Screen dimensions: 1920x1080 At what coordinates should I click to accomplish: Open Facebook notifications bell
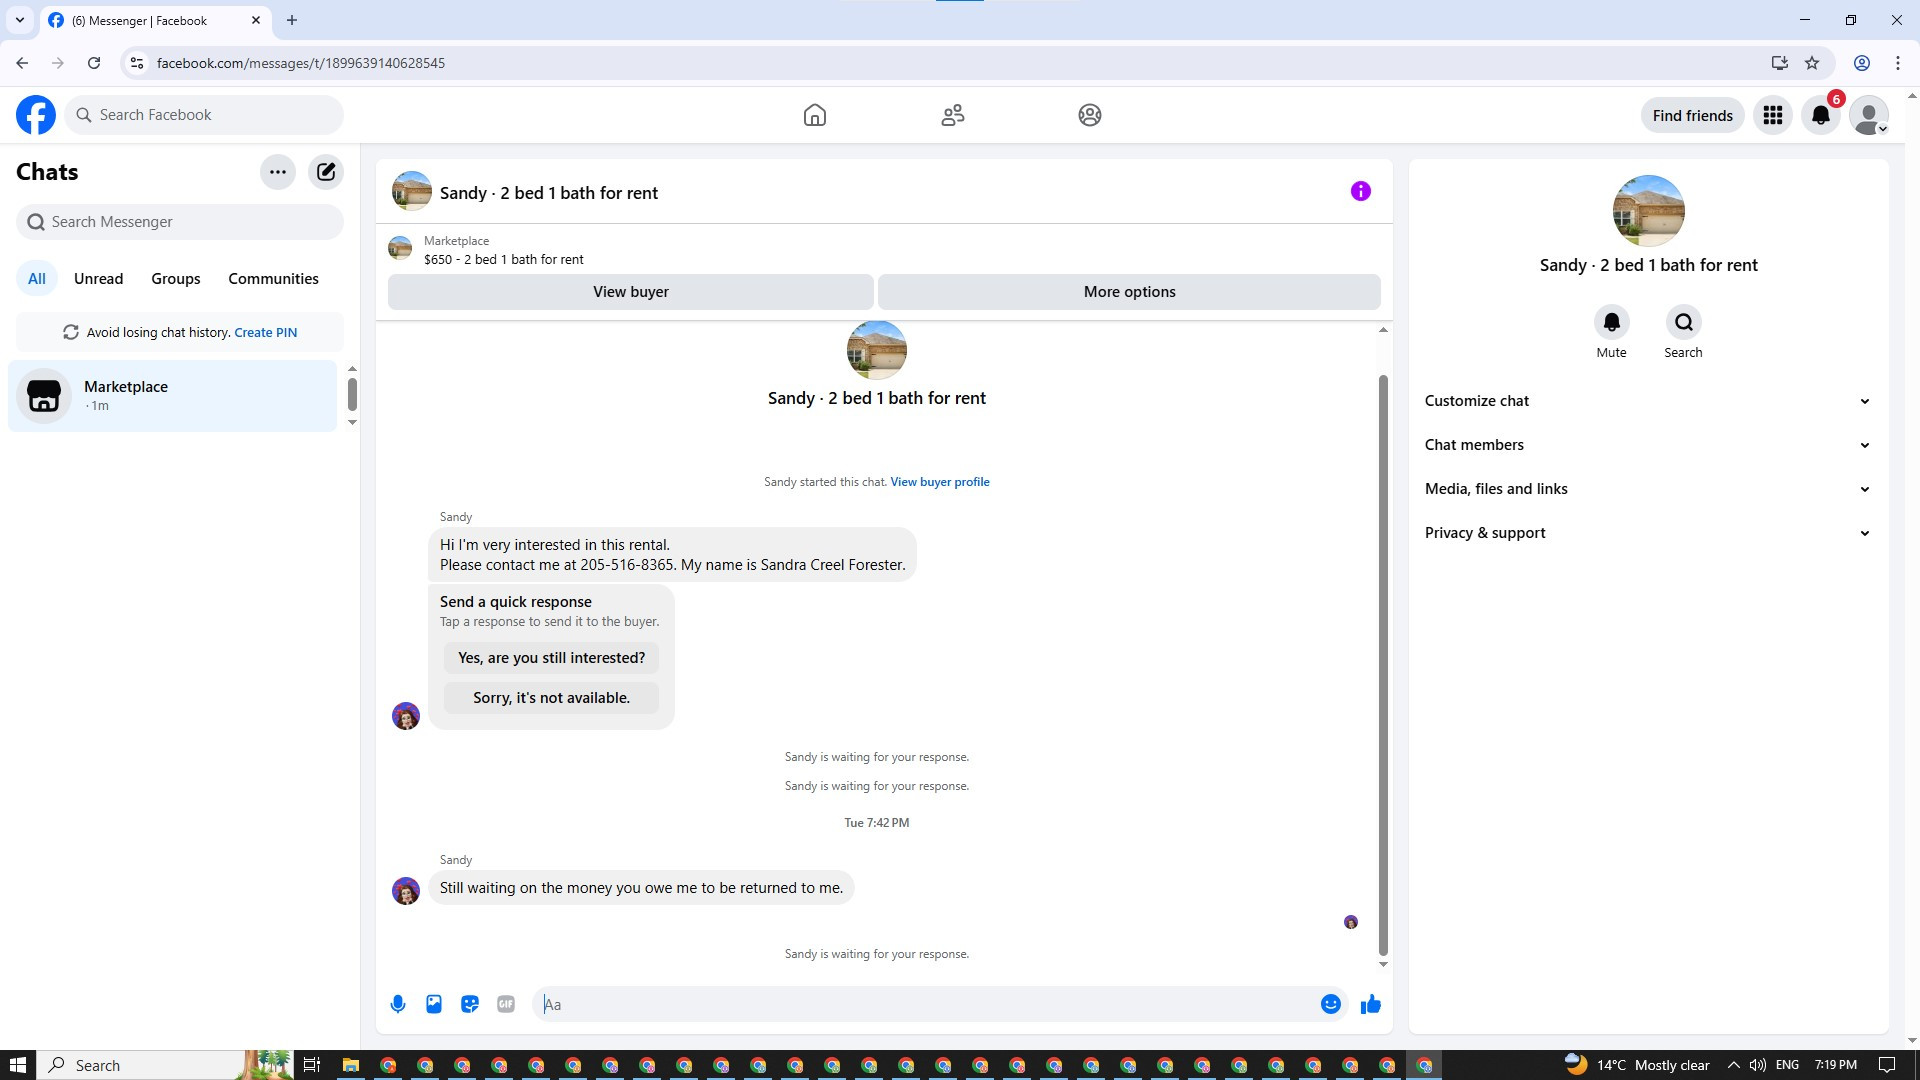pos(1820,115)
